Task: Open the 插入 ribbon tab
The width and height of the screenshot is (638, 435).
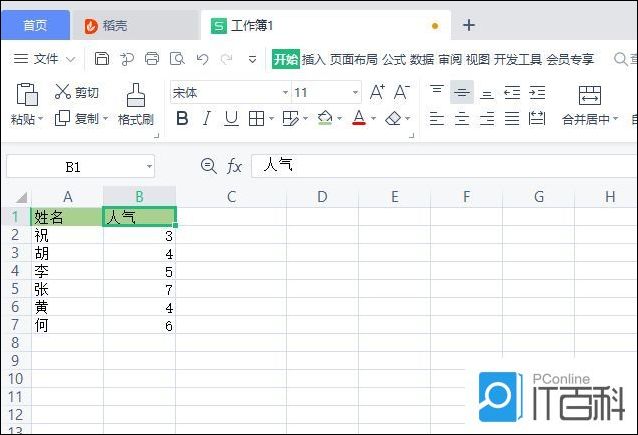Action: (x=313, y=60)
